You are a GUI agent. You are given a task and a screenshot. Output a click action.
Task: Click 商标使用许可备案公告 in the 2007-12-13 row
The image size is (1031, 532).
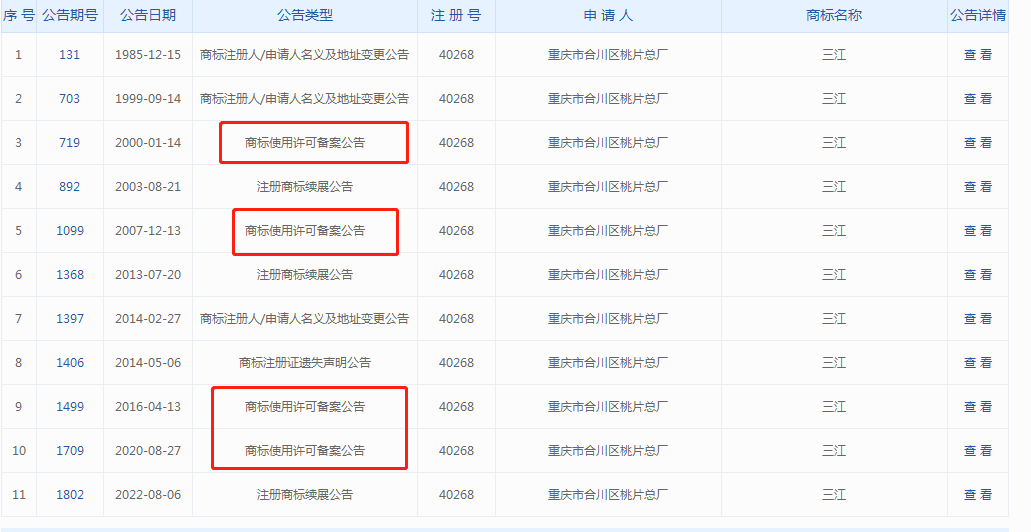coord(305,231)
